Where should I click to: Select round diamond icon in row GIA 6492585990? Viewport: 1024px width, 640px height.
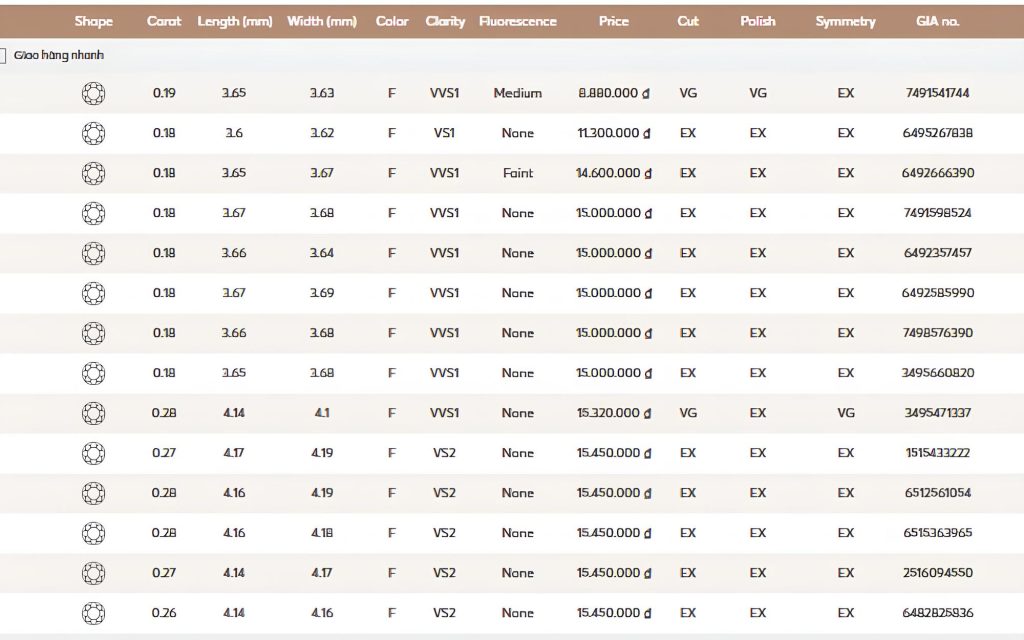pos(93,293)
